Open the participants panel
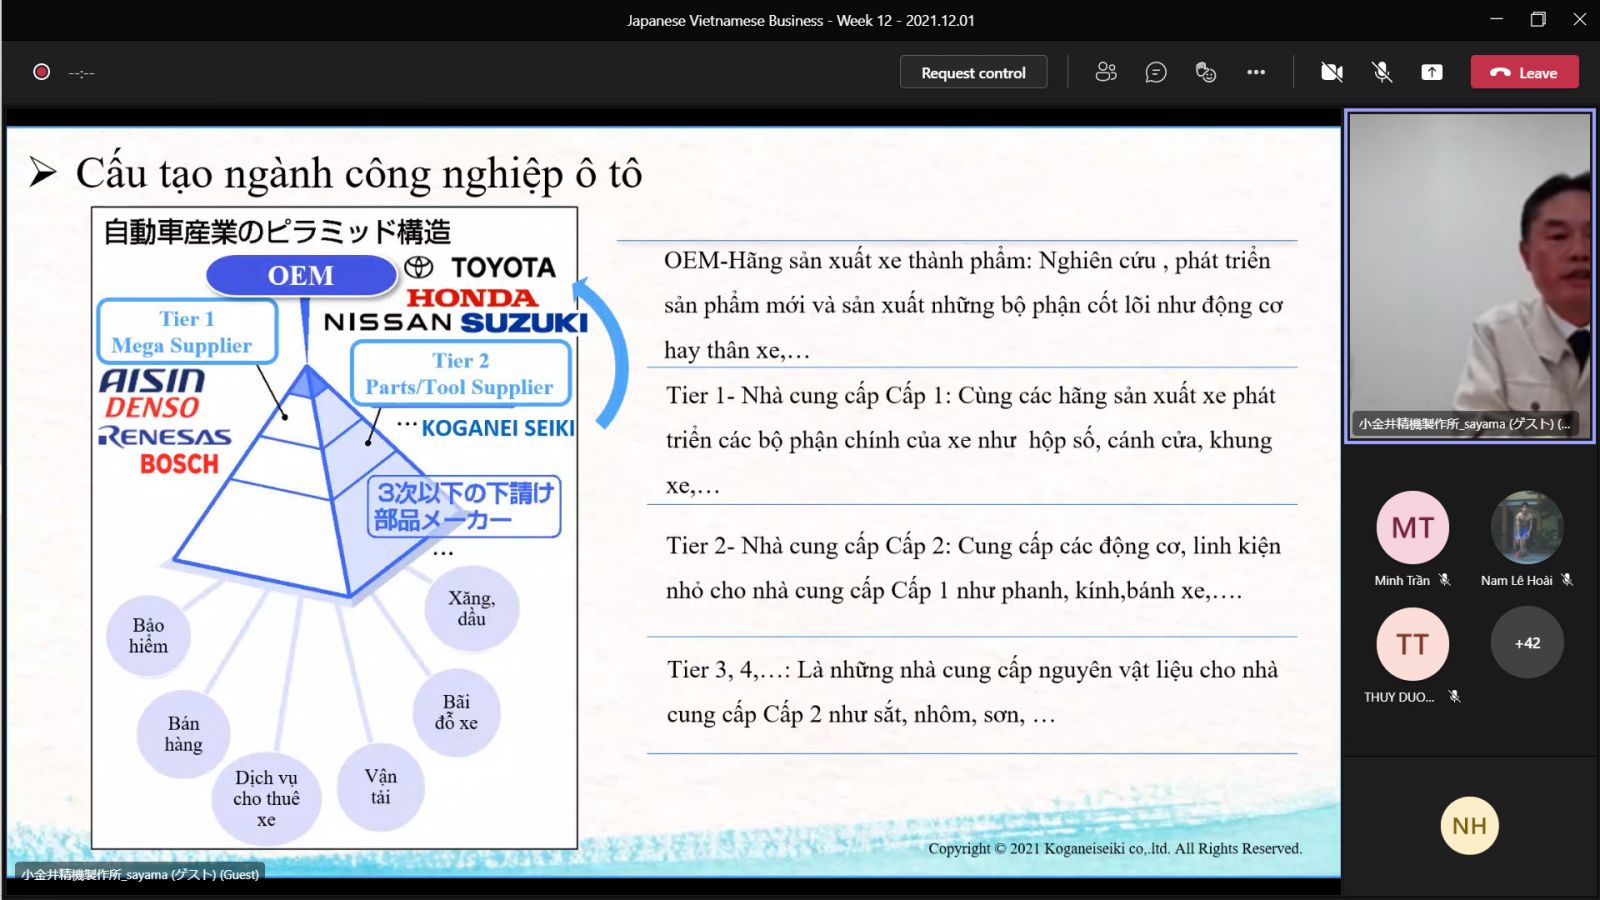 coord(1106,72)
